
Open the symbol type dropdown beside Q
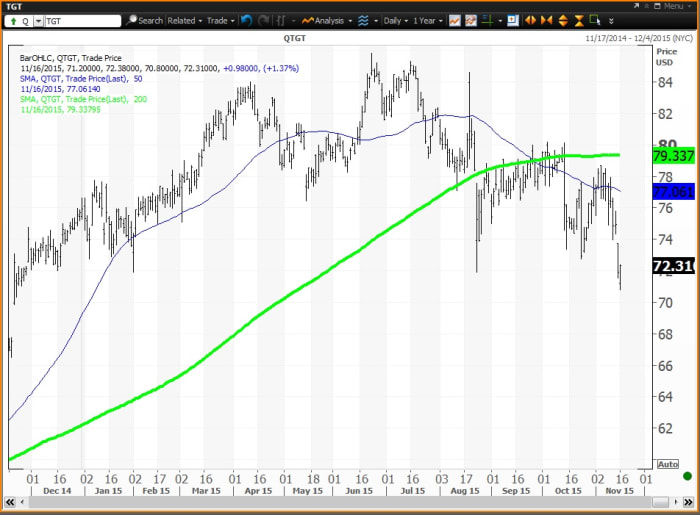tap(38, 21)
